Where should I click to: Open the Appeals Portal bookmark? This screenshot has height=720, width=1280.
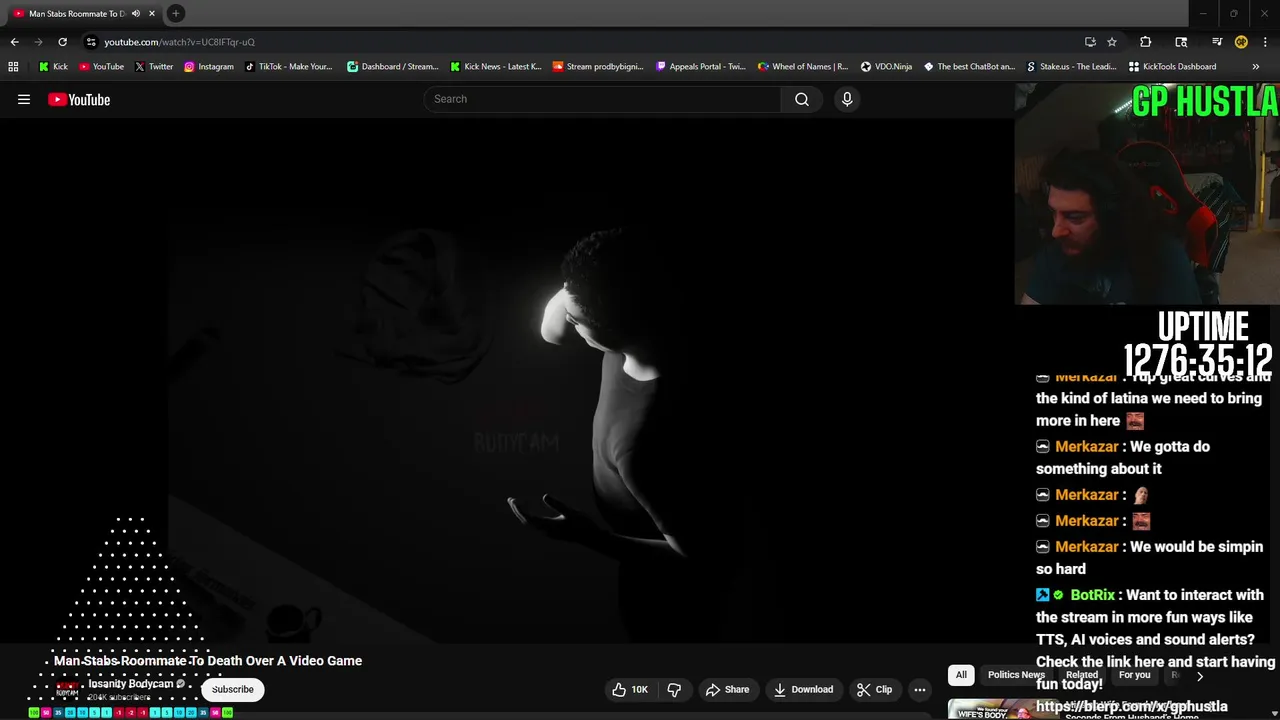701,67
